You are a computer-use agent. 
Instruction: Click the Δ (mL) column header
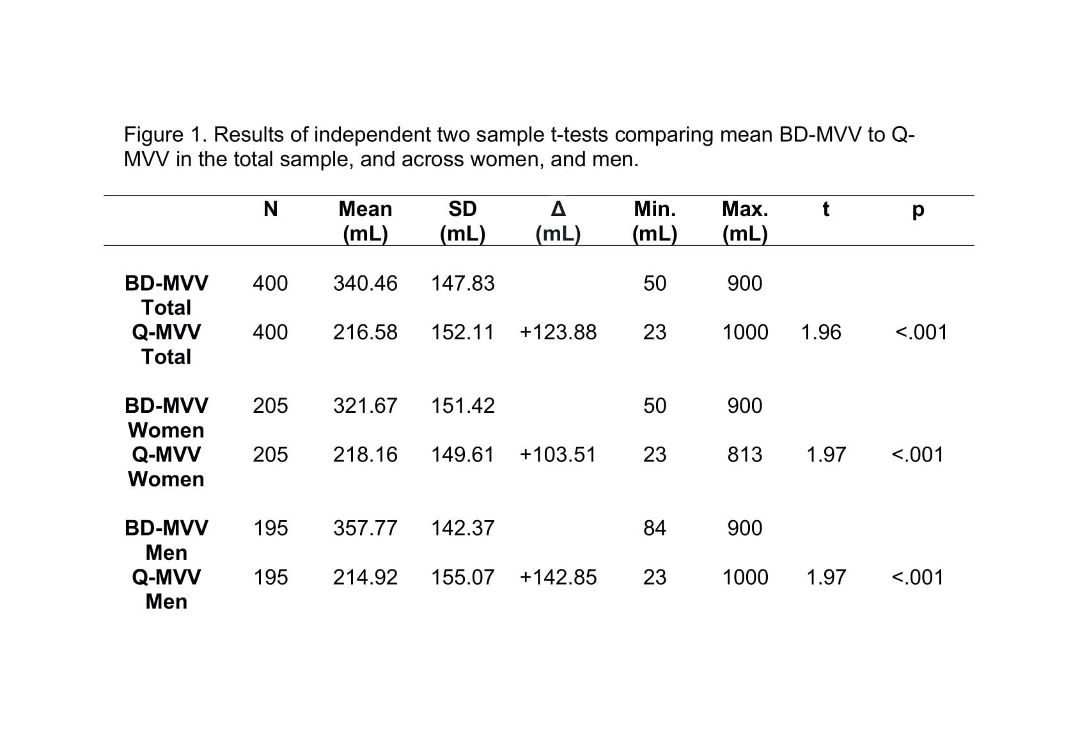[x=558, y=221]
